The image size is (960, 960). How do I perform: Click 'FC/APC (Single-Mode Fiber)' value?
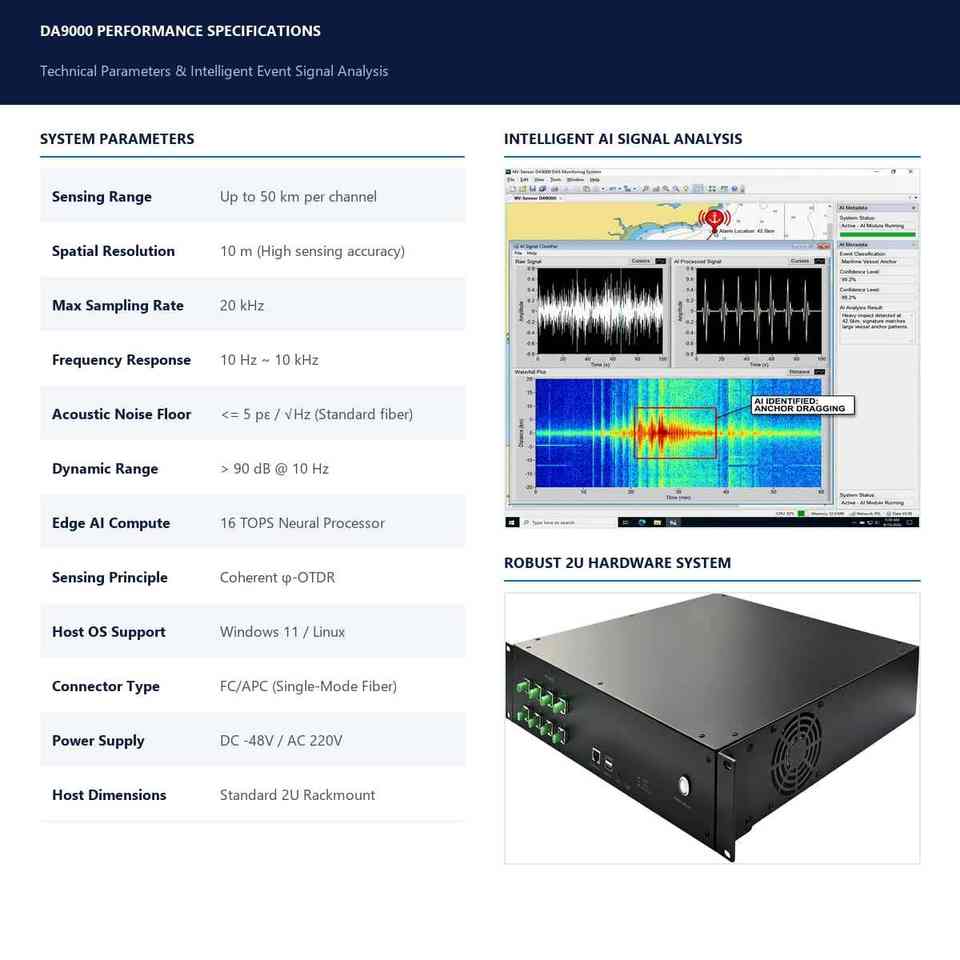point(308,686)
